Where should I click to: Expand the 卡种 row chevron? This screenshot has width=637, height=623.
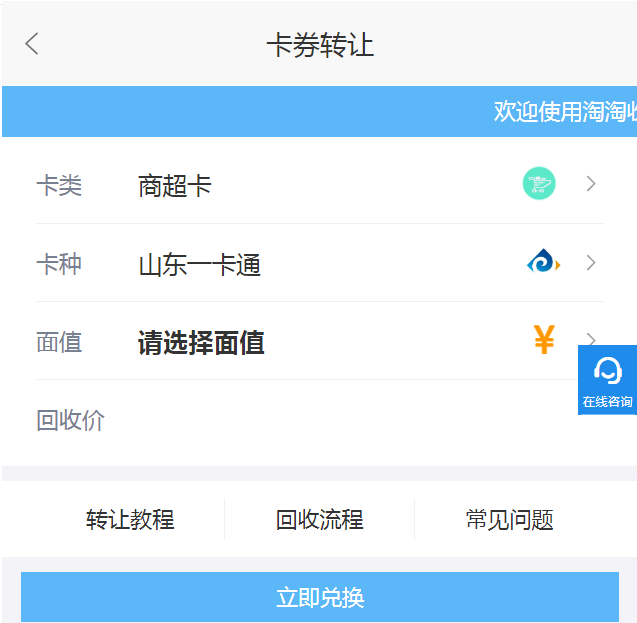(x=591, y=263)
